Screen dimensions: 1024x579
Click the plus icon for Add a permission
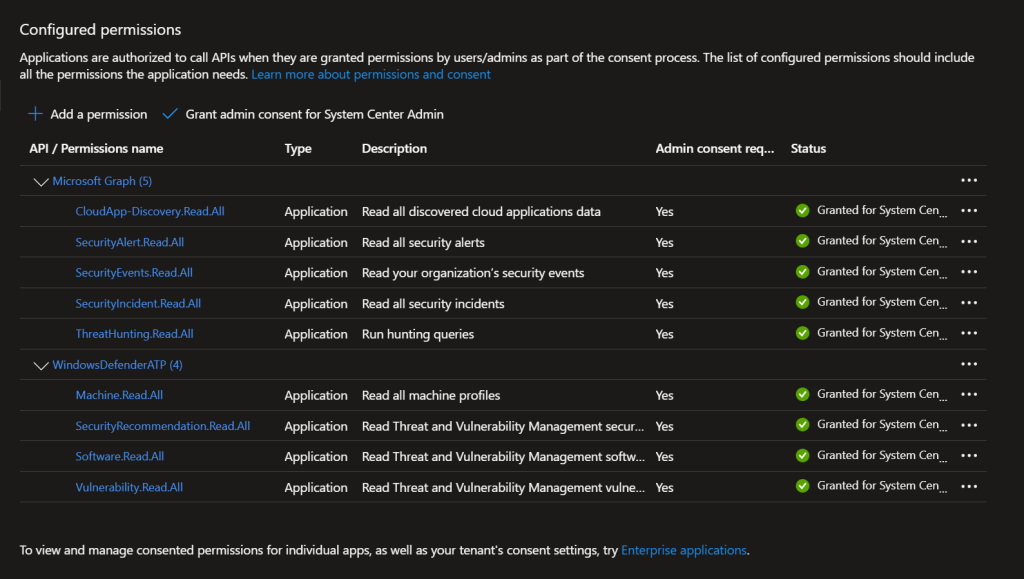(x=35, y=114)
